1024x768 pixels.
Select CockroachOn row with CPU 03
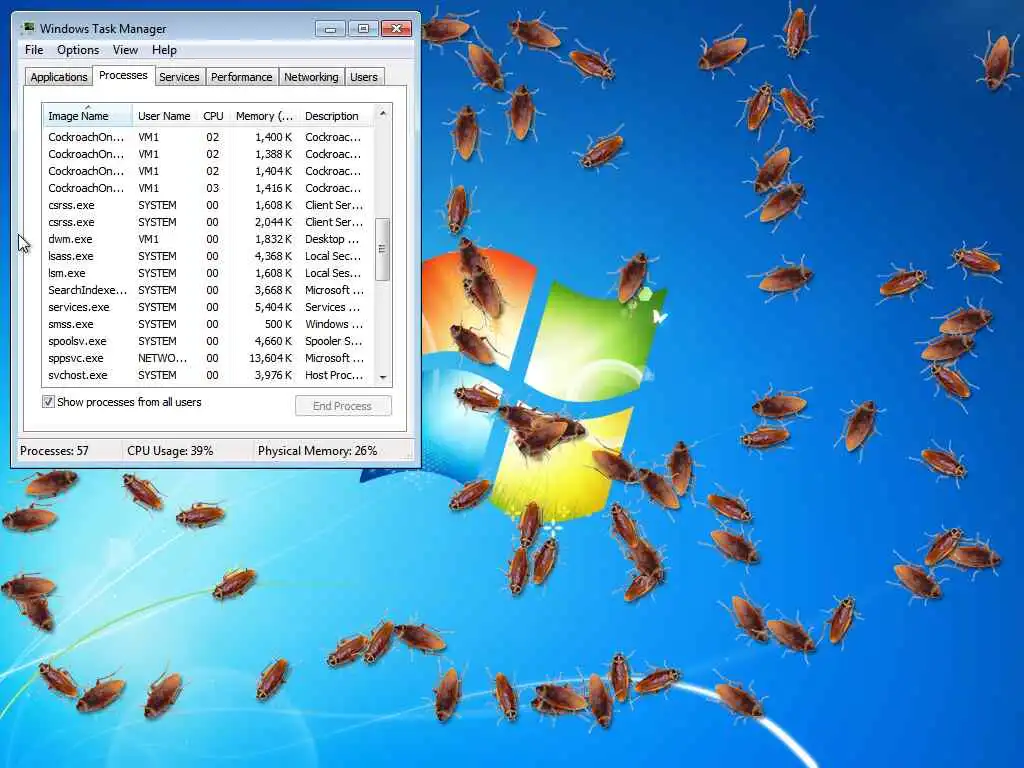[209, 188]
